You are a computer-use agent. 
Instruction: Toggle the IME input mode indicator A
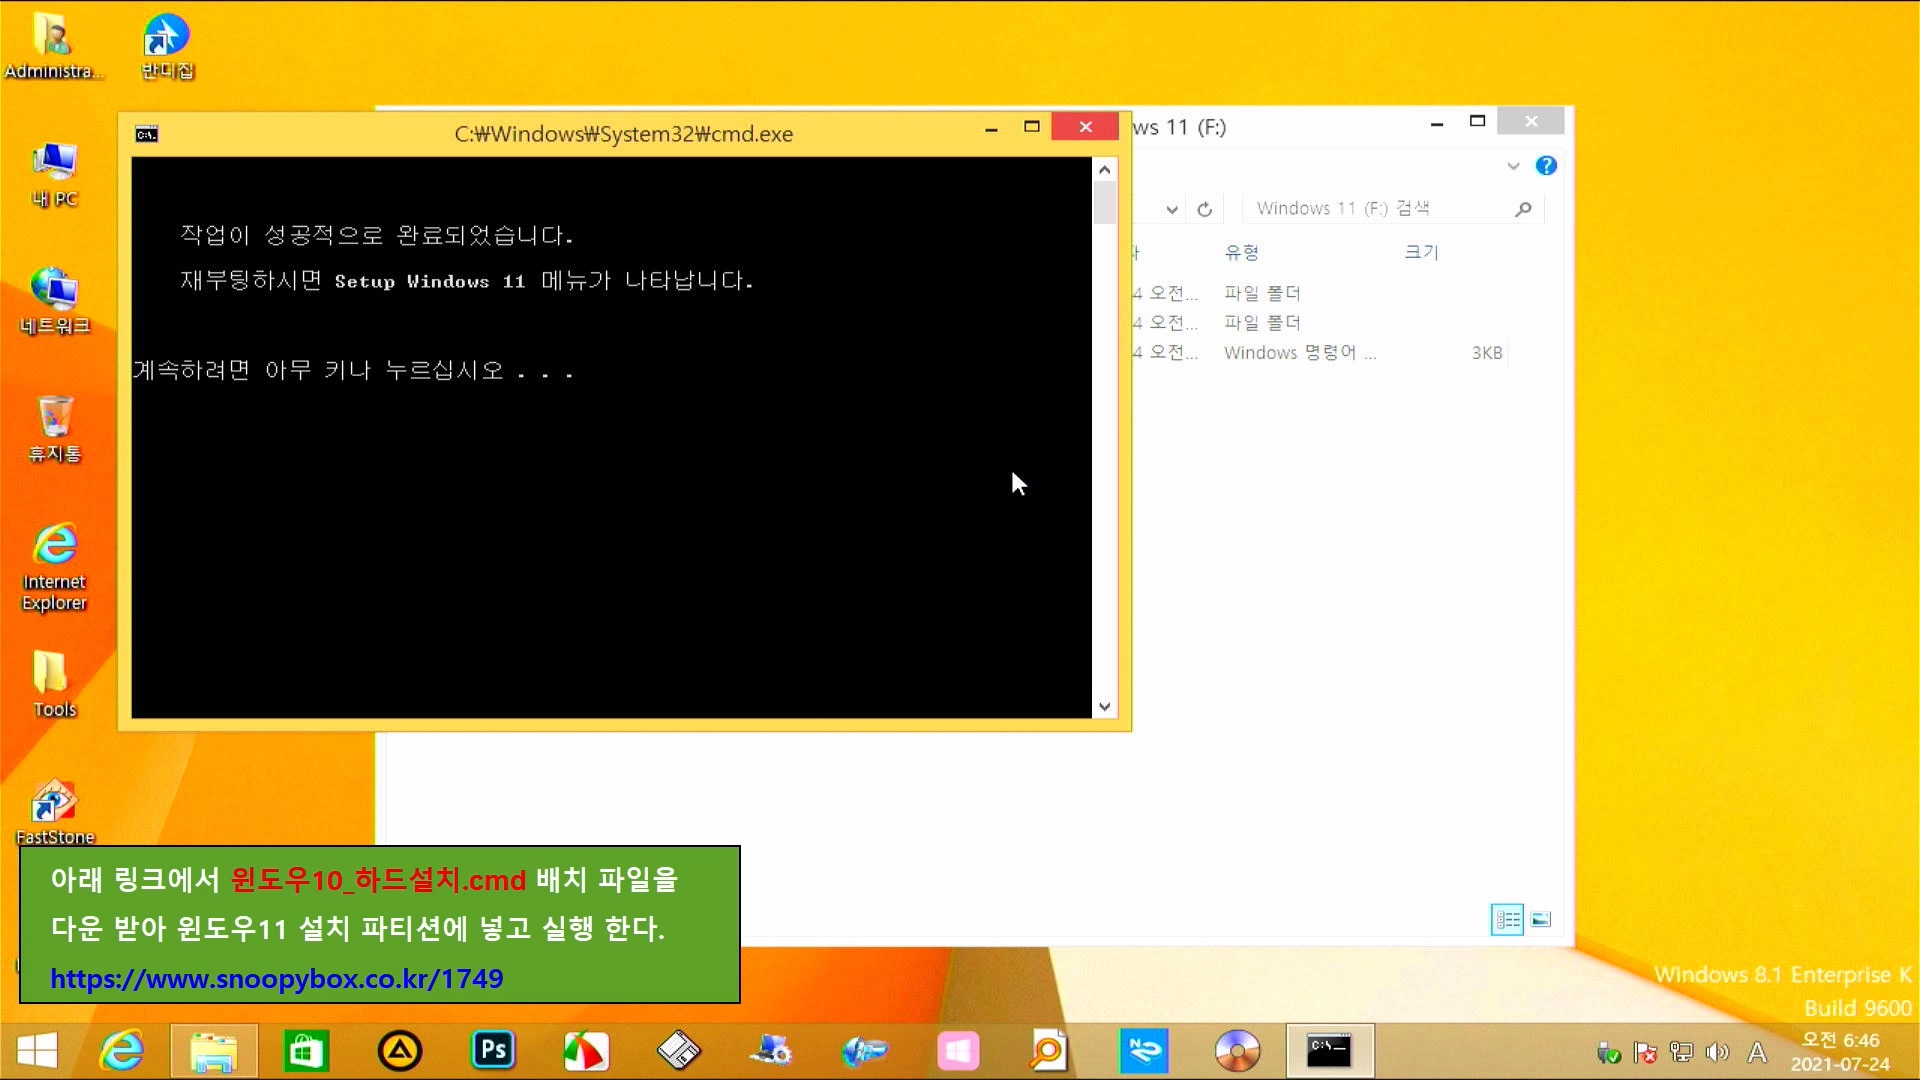pos(1756,1052)
